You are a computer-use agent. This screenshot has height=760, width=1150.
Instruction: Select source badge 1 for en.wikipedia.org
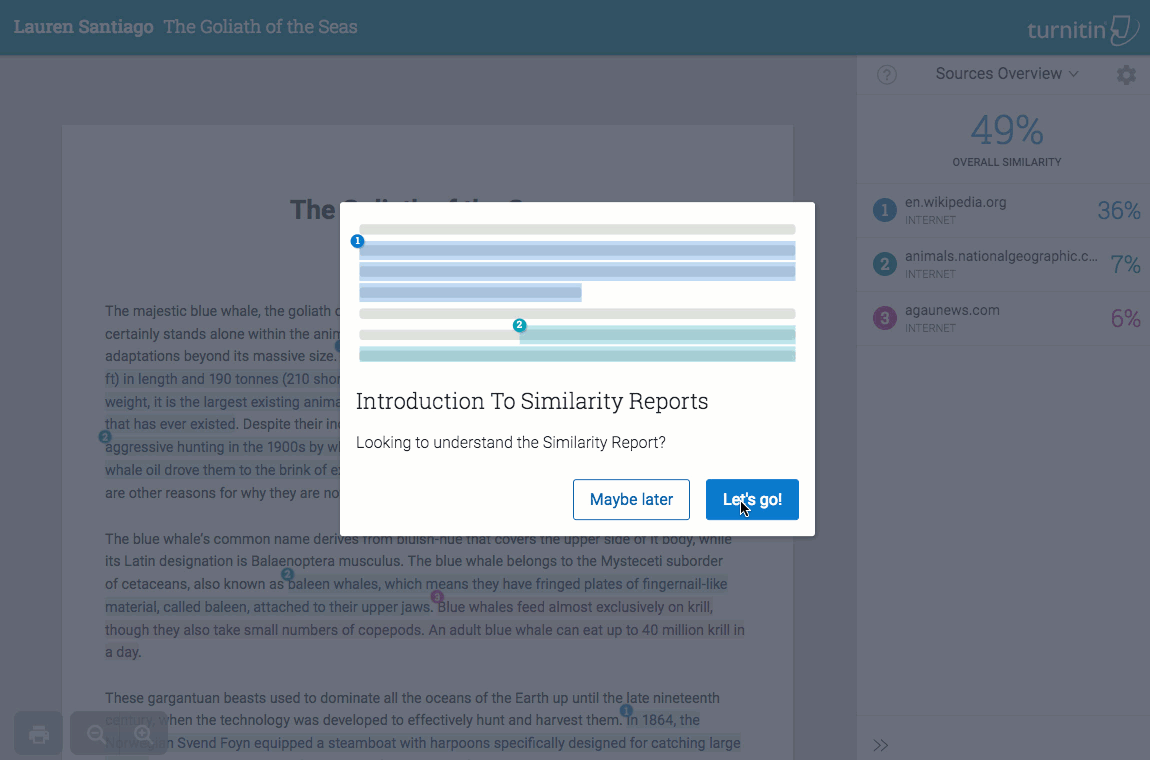tap(885, 211)
